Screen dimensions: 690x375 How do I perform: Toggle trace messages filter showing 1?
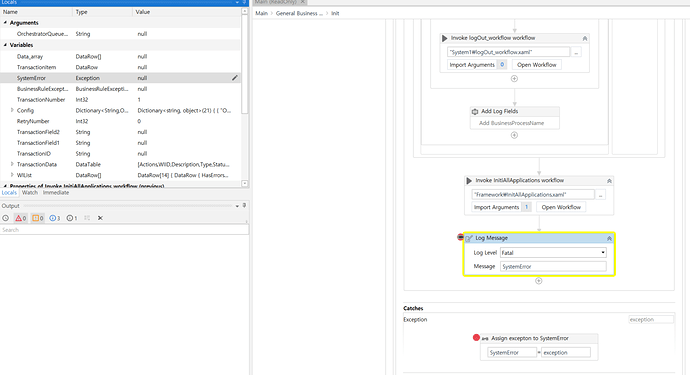click(72, 218)
